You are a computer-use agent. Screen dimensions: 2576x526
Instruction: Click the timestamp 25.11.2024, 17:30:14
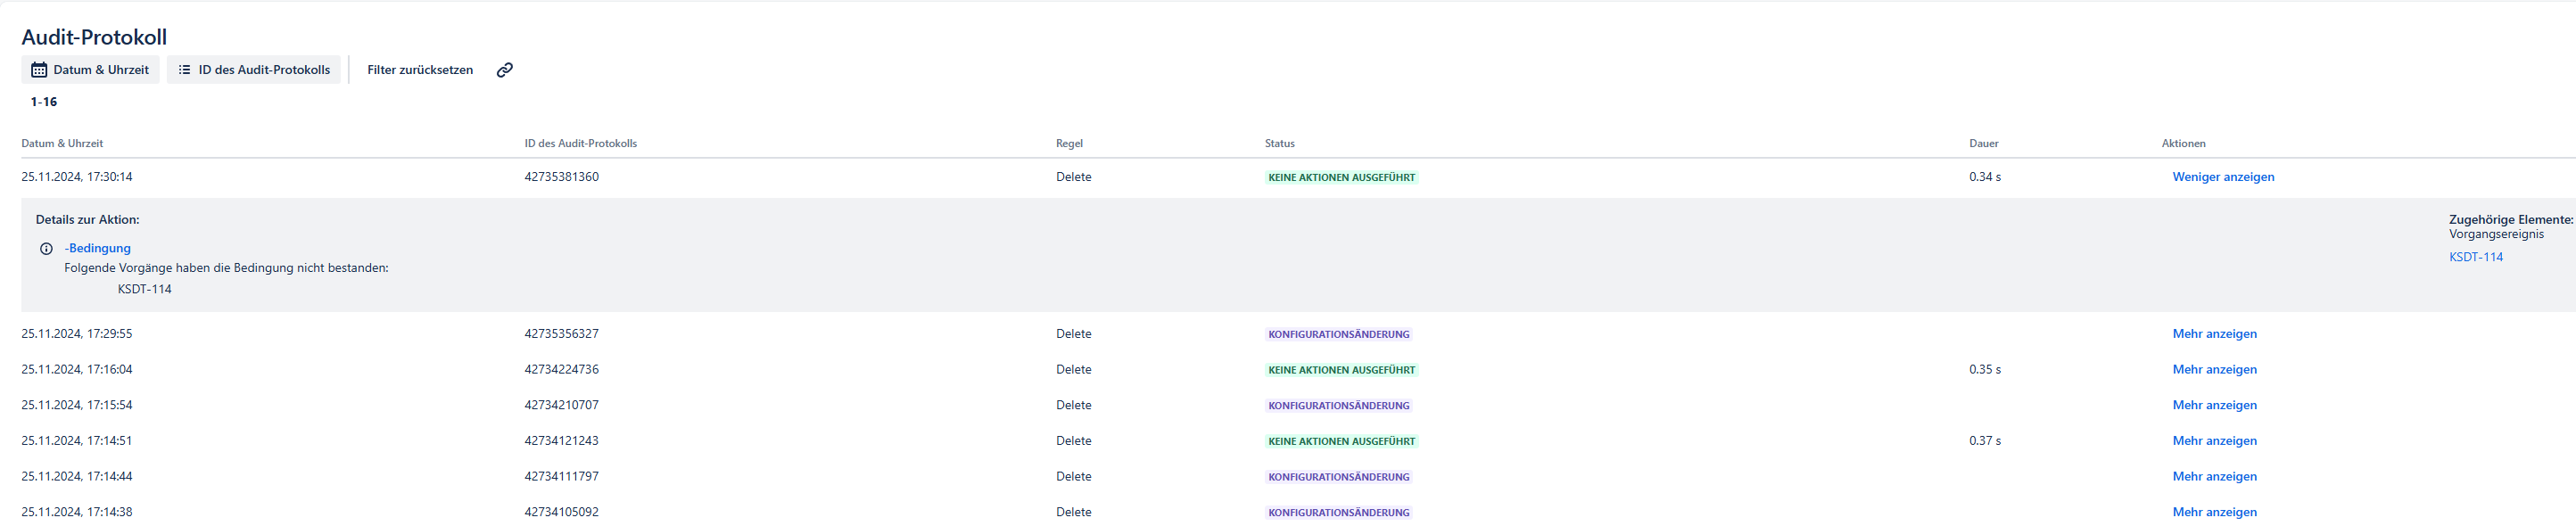pos(77,177)
